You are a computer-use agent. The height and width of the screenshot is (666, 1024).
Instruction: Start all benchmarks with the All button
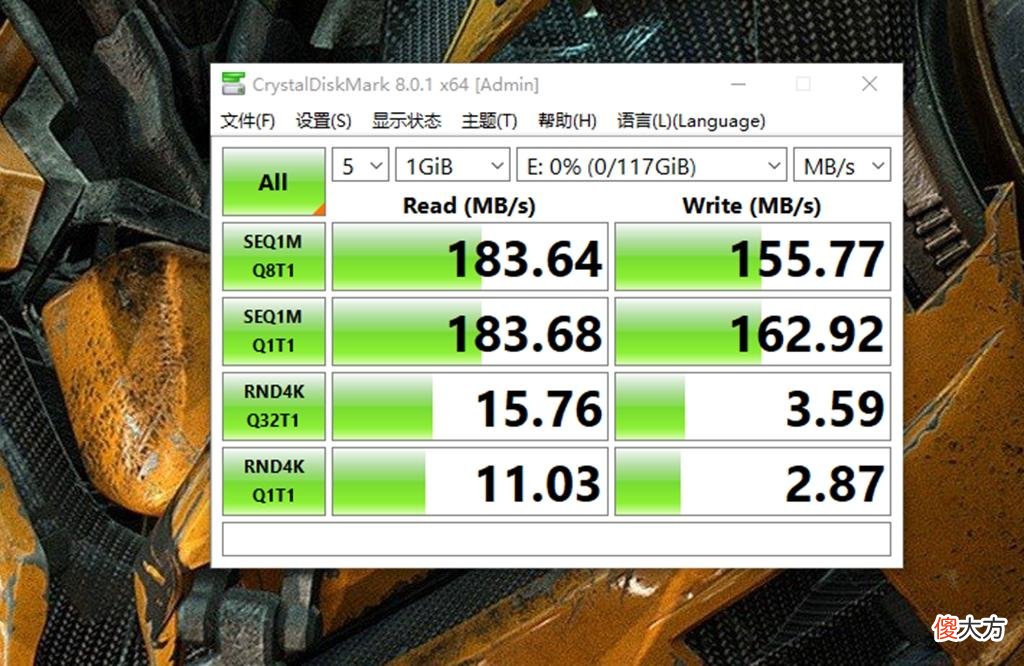click(x=274, y=182)
